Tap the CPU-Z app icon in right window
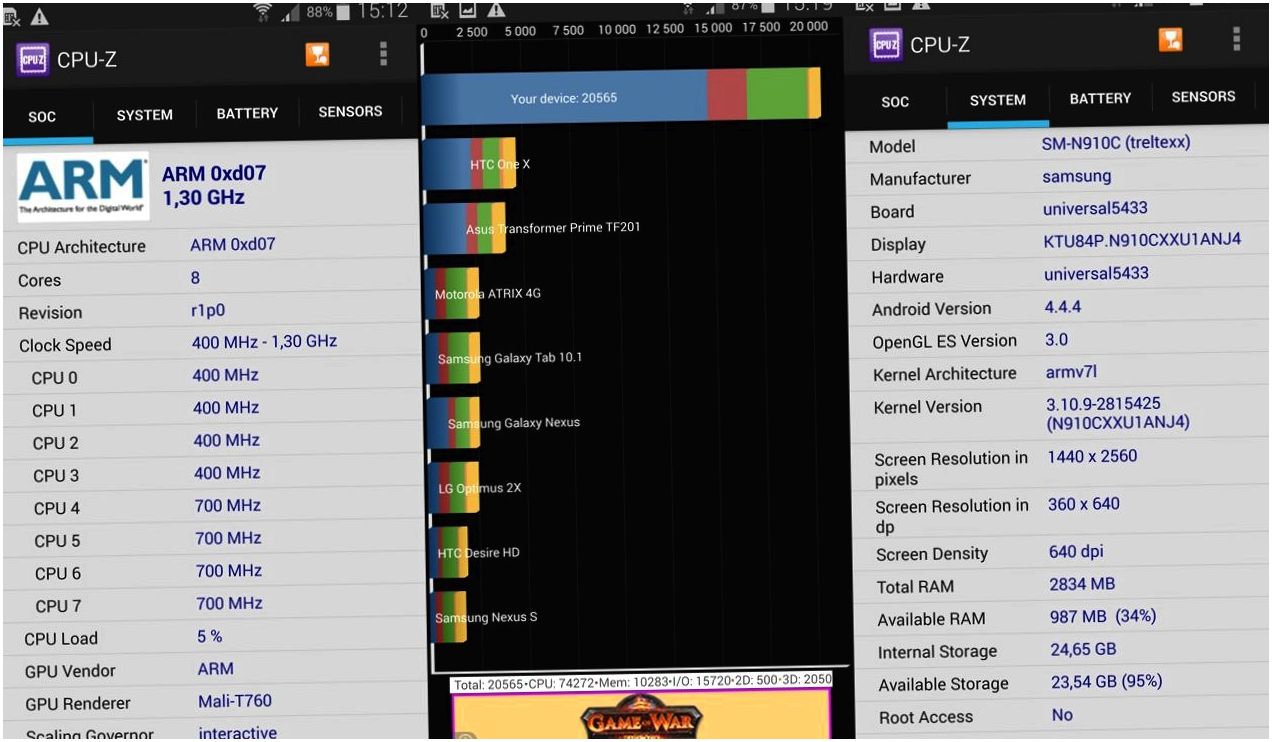Image resolution: width=1272 pixels, height=742 pixels. coord(887,44)
